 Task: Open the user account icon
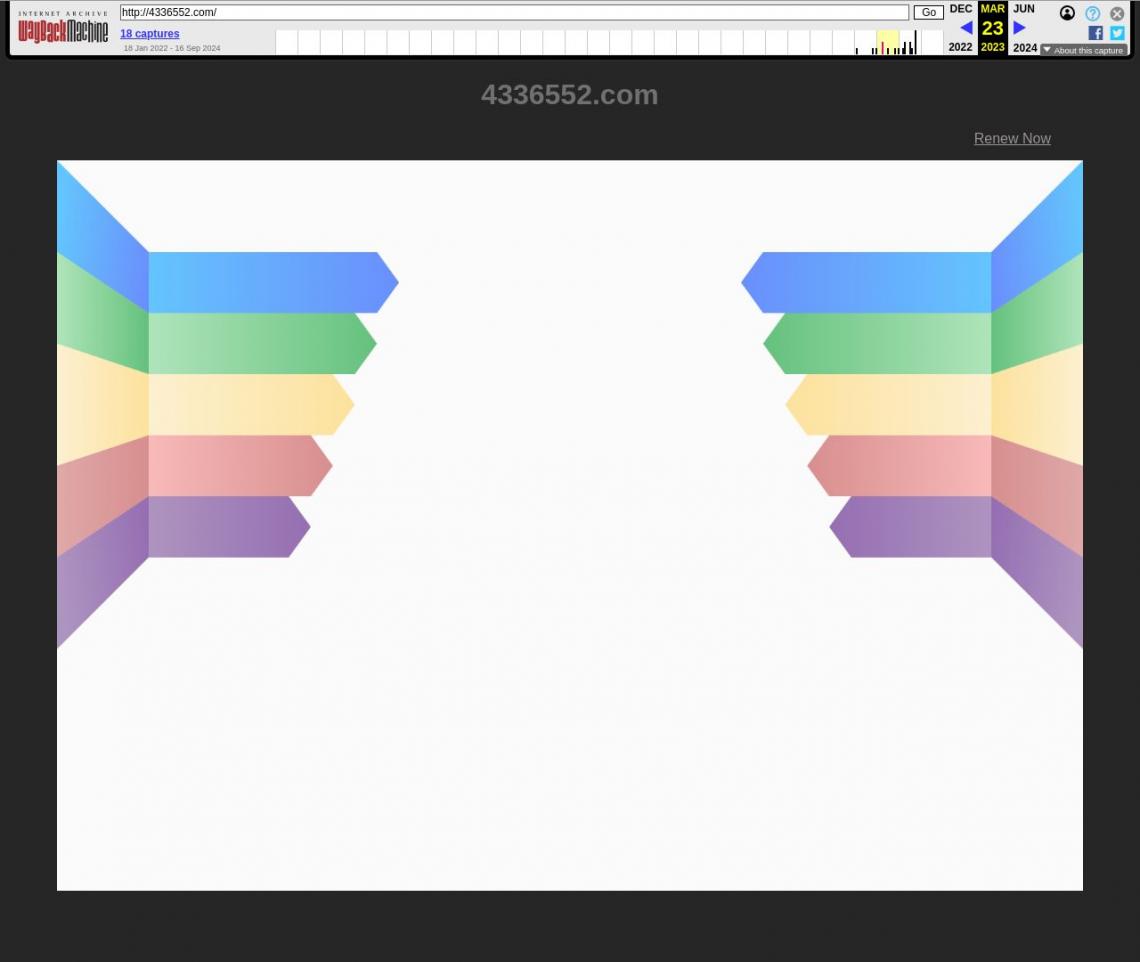[1067, 13]
